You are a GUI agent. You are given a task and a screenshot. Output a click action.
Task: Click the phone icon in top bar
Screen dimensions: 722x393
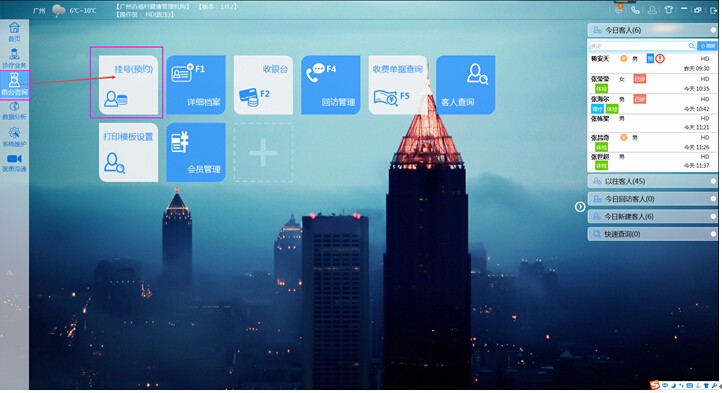coord(635,10)
